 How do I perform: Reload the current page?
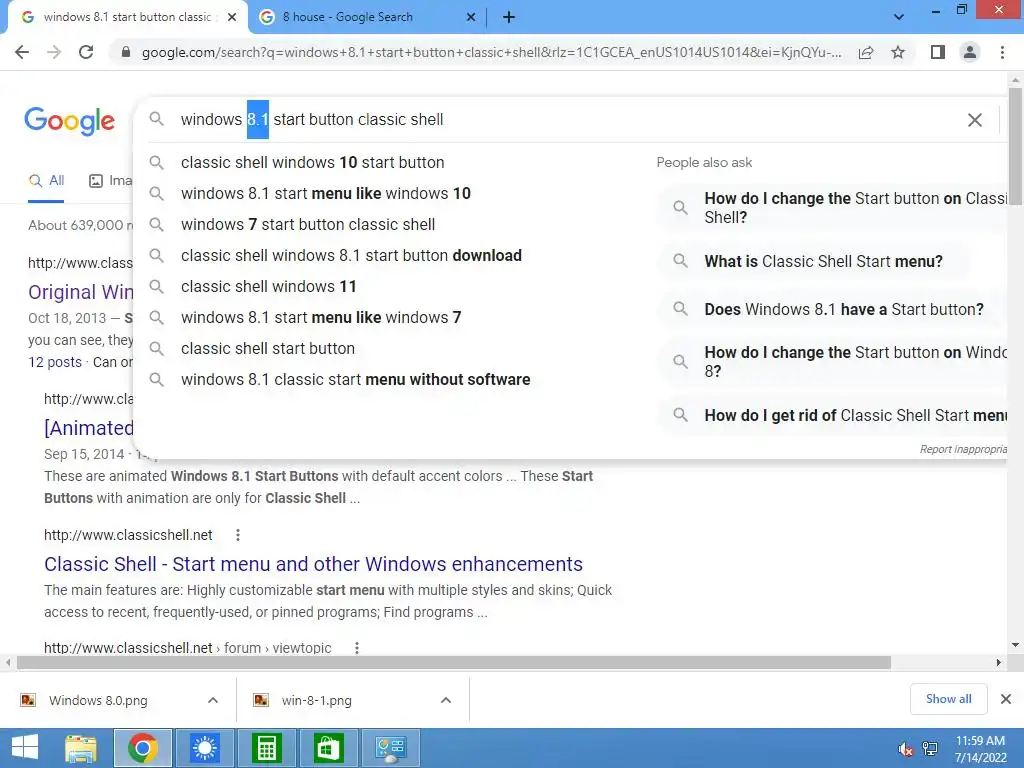pos(86,52)
